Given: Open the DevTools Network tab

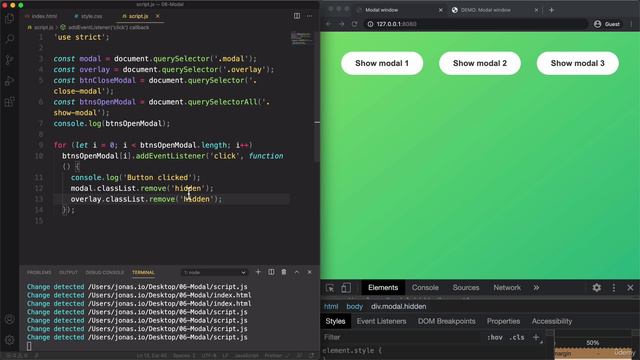Looking at the screenshot, I should click(x=507, y=288).
